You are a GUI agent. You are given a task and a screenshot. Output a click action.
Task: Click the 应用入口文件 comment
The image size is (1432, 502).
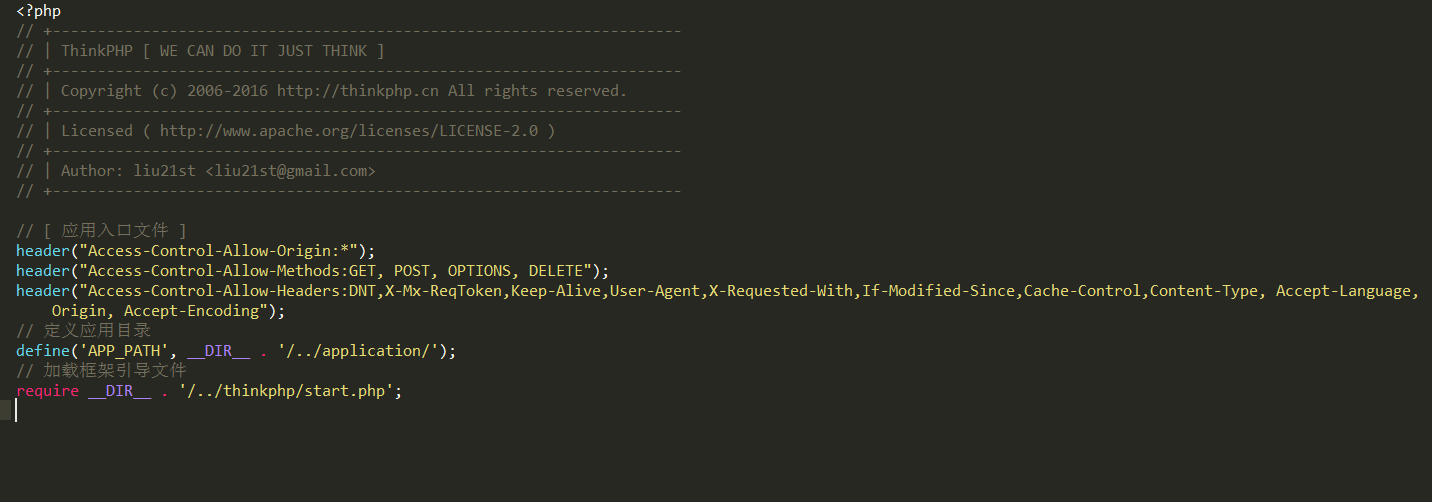click(115, 231)
